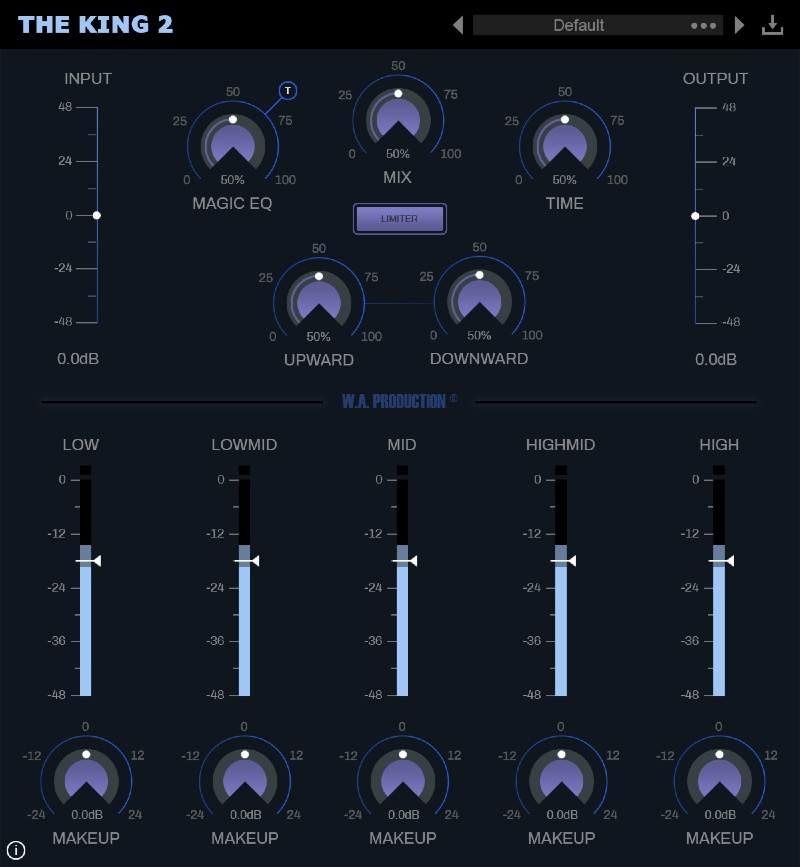Click the info icon at bottom left
Viewport: 800px width, 867px height.
15,848
